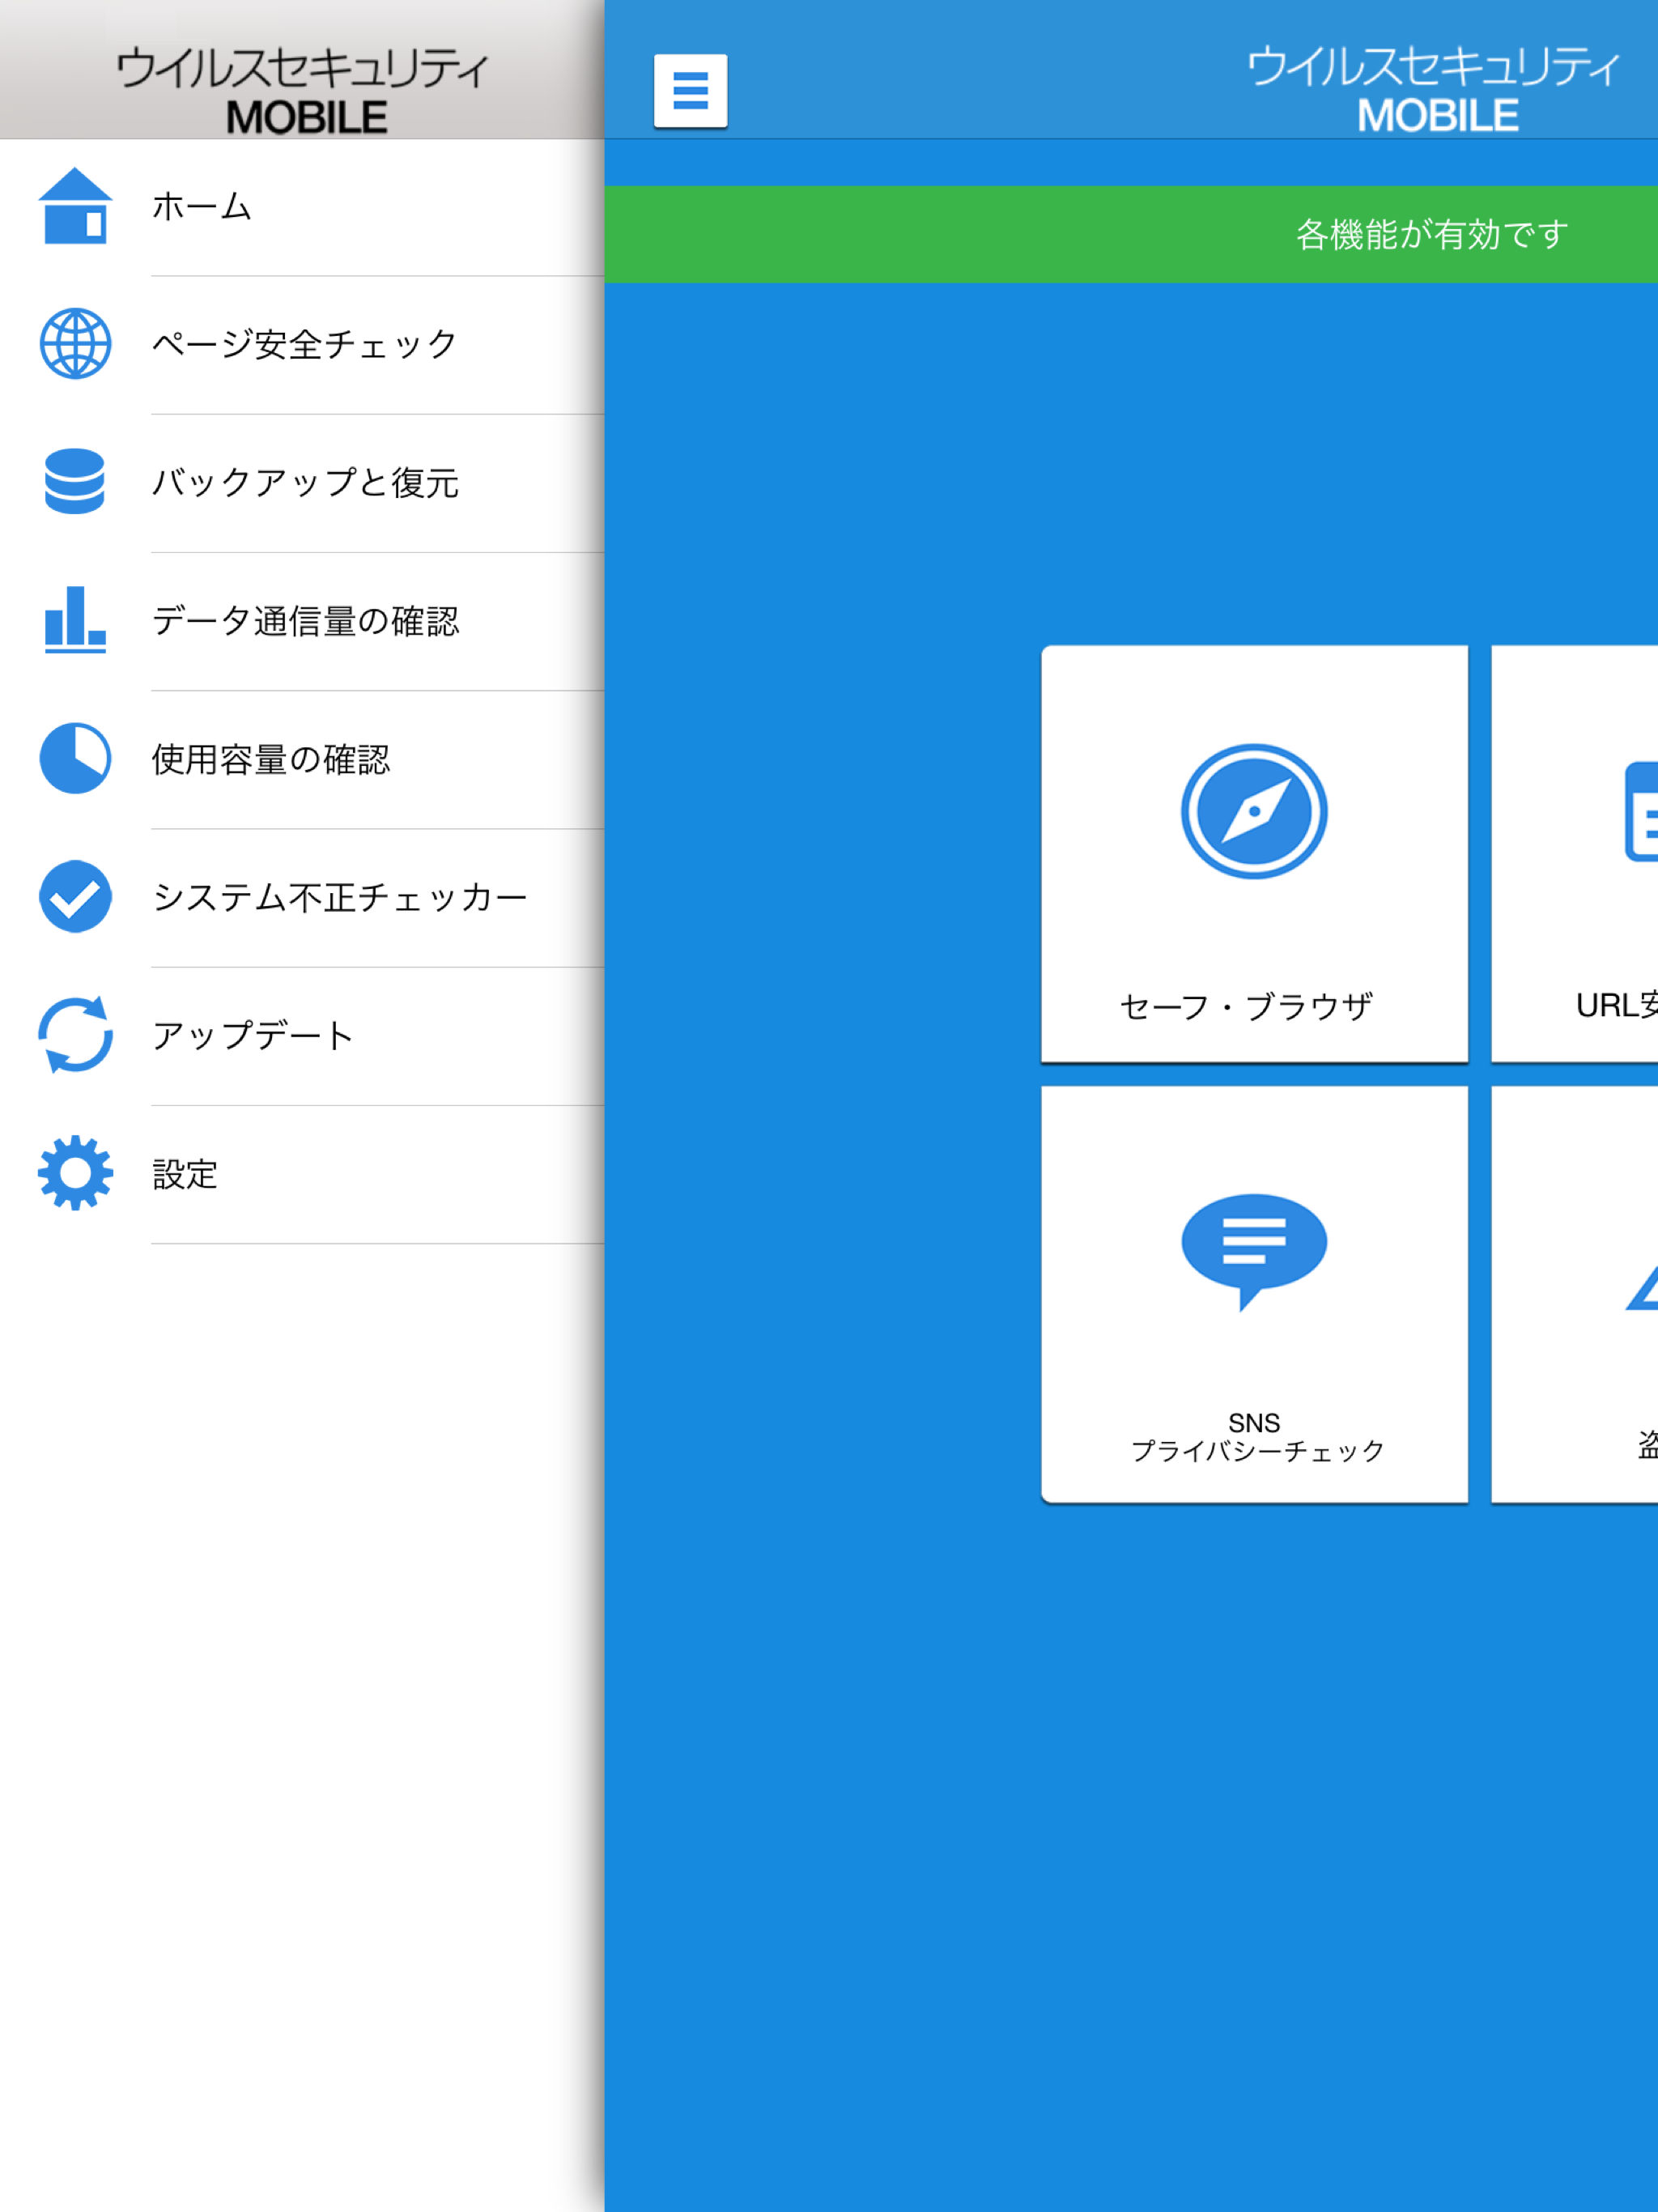The image size is (1658, 2212).
Task: Click the sidebar ウイルスセキュリティ MOBILE logo
Action: (x=302, y=90)
